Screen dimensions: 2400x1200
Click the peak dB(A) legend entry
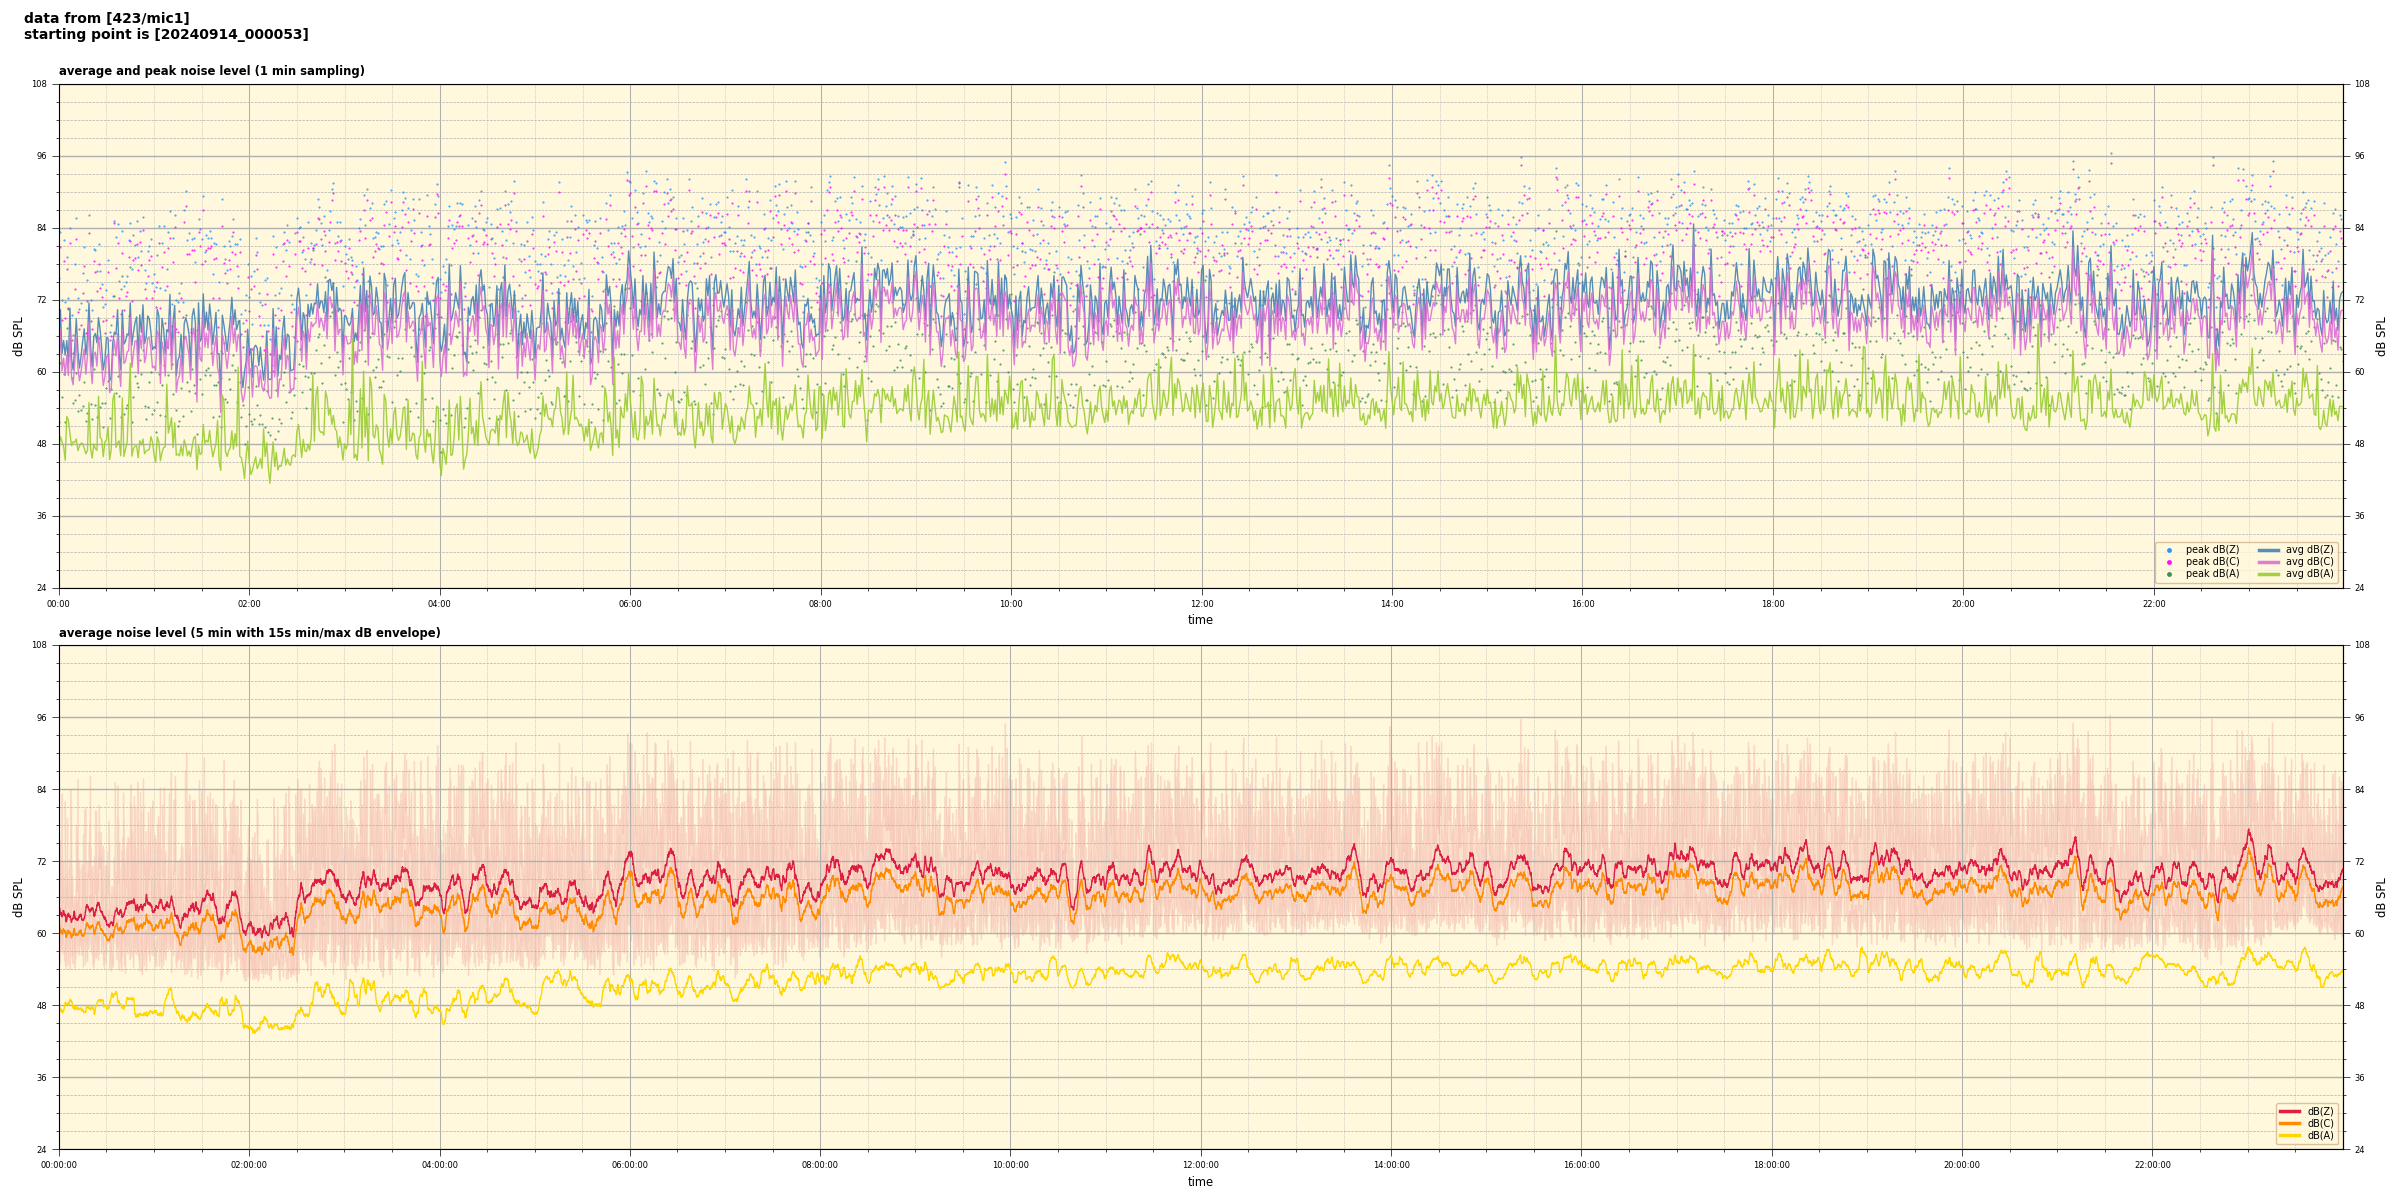coord(2212,574)
